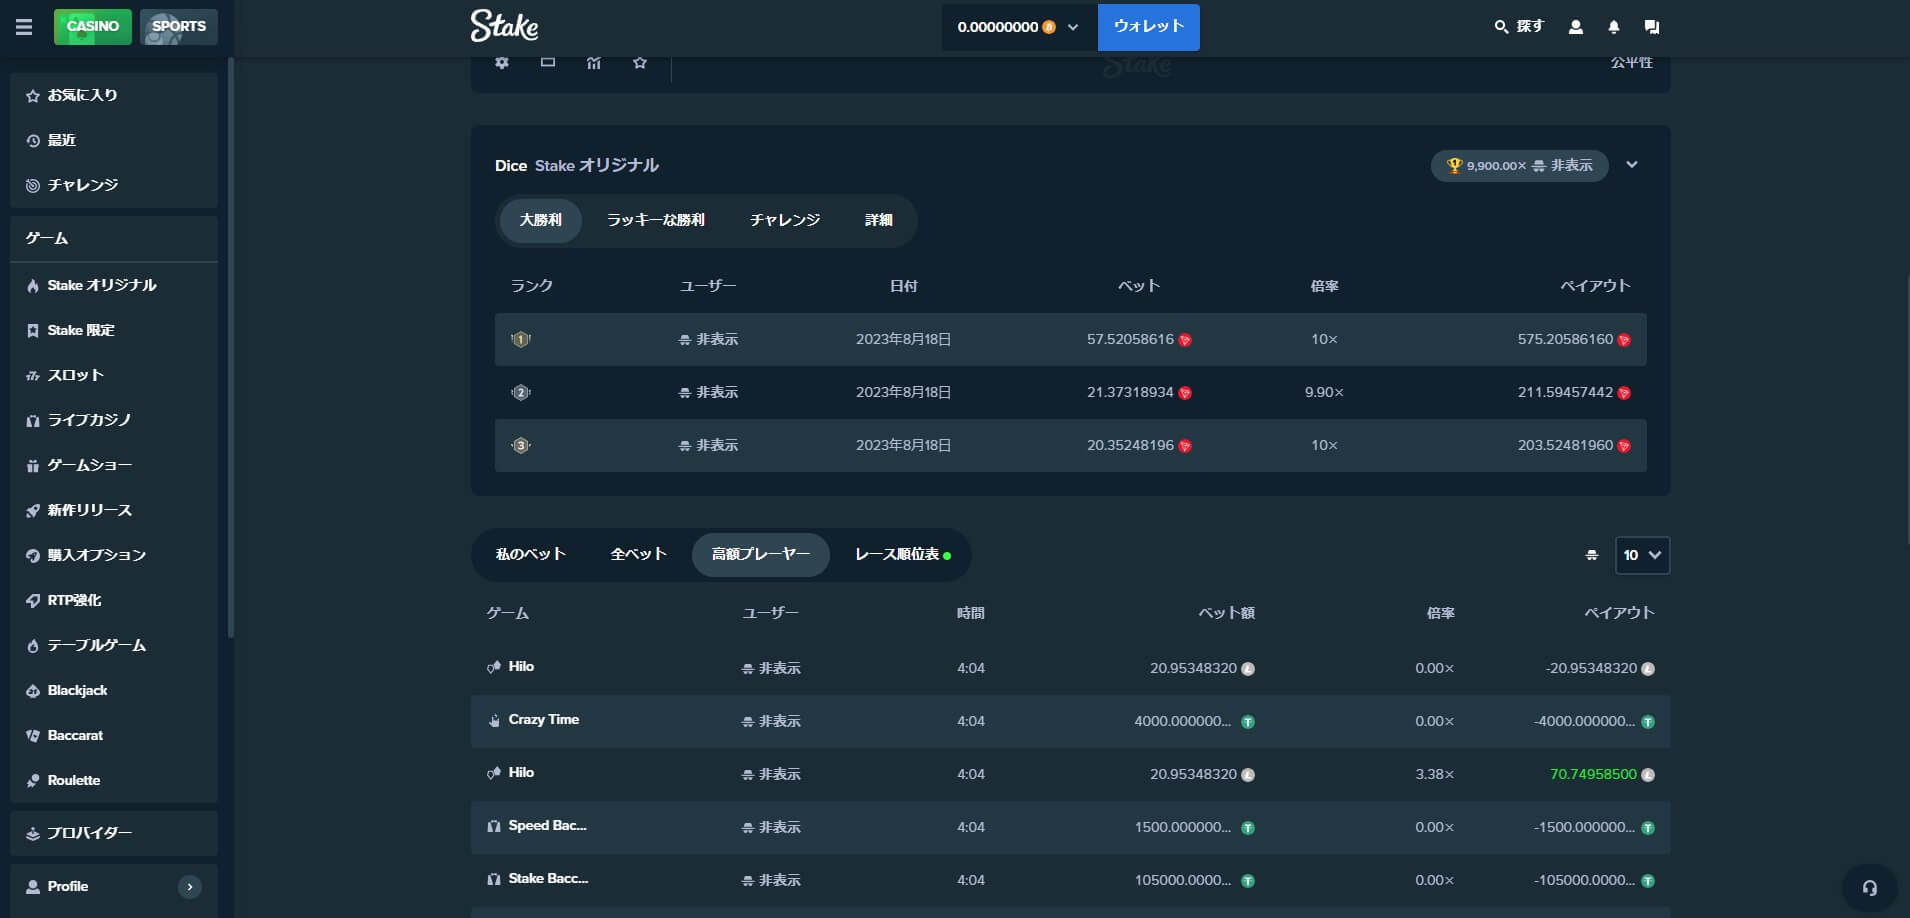Open support headset icon
1910x918 pixels.
(1869, 887)
